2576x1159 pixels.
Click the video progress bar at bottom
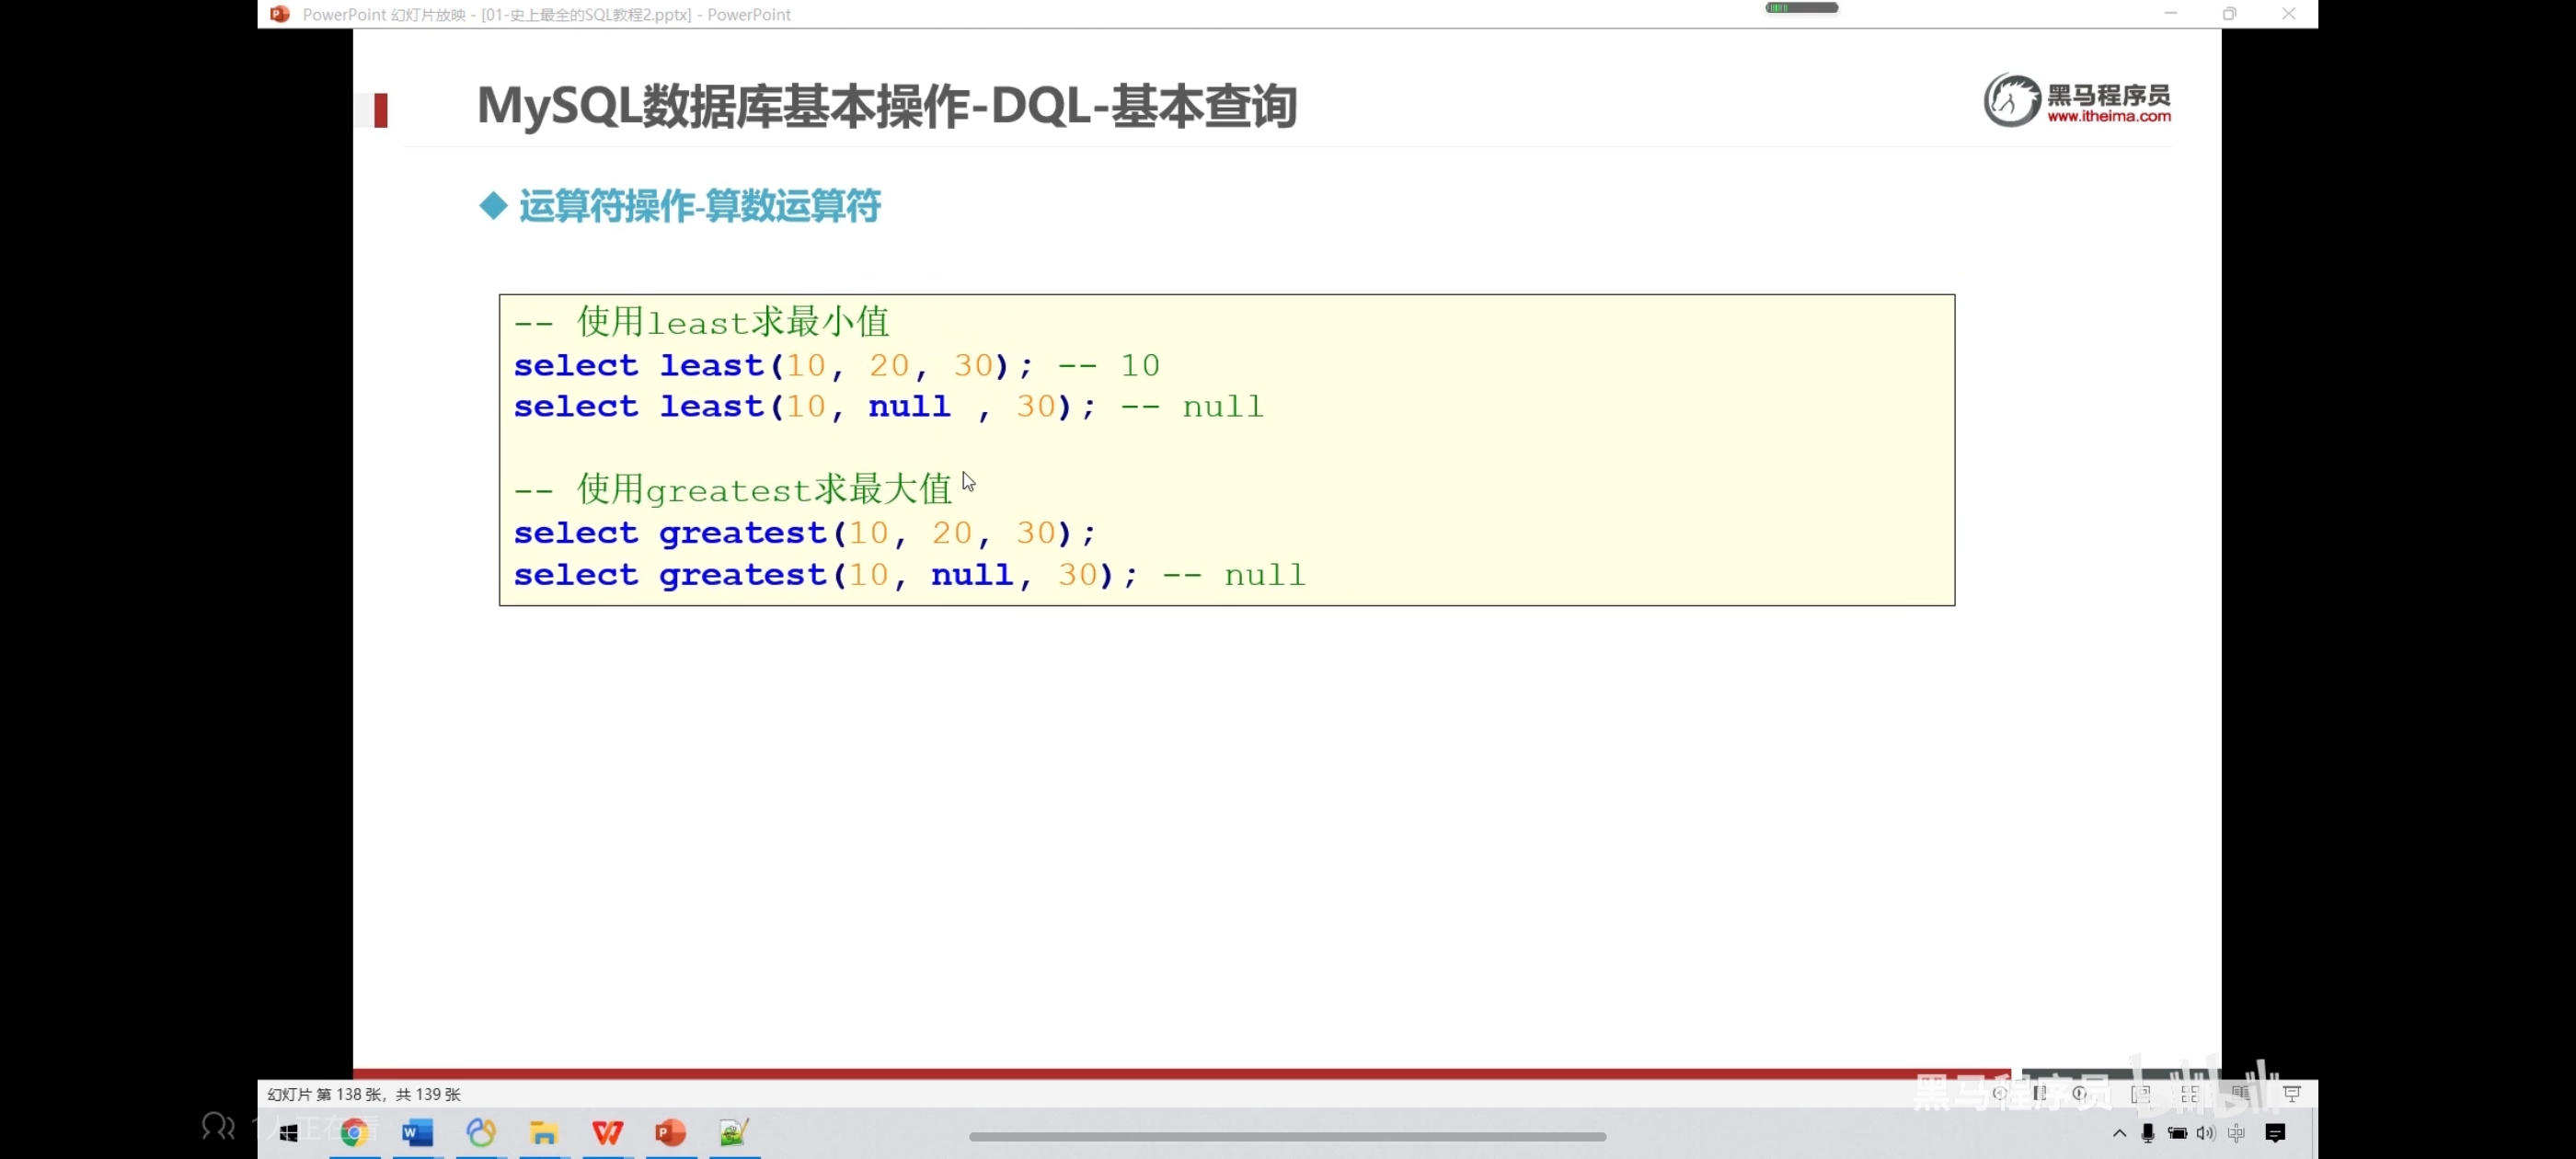1287,1136
